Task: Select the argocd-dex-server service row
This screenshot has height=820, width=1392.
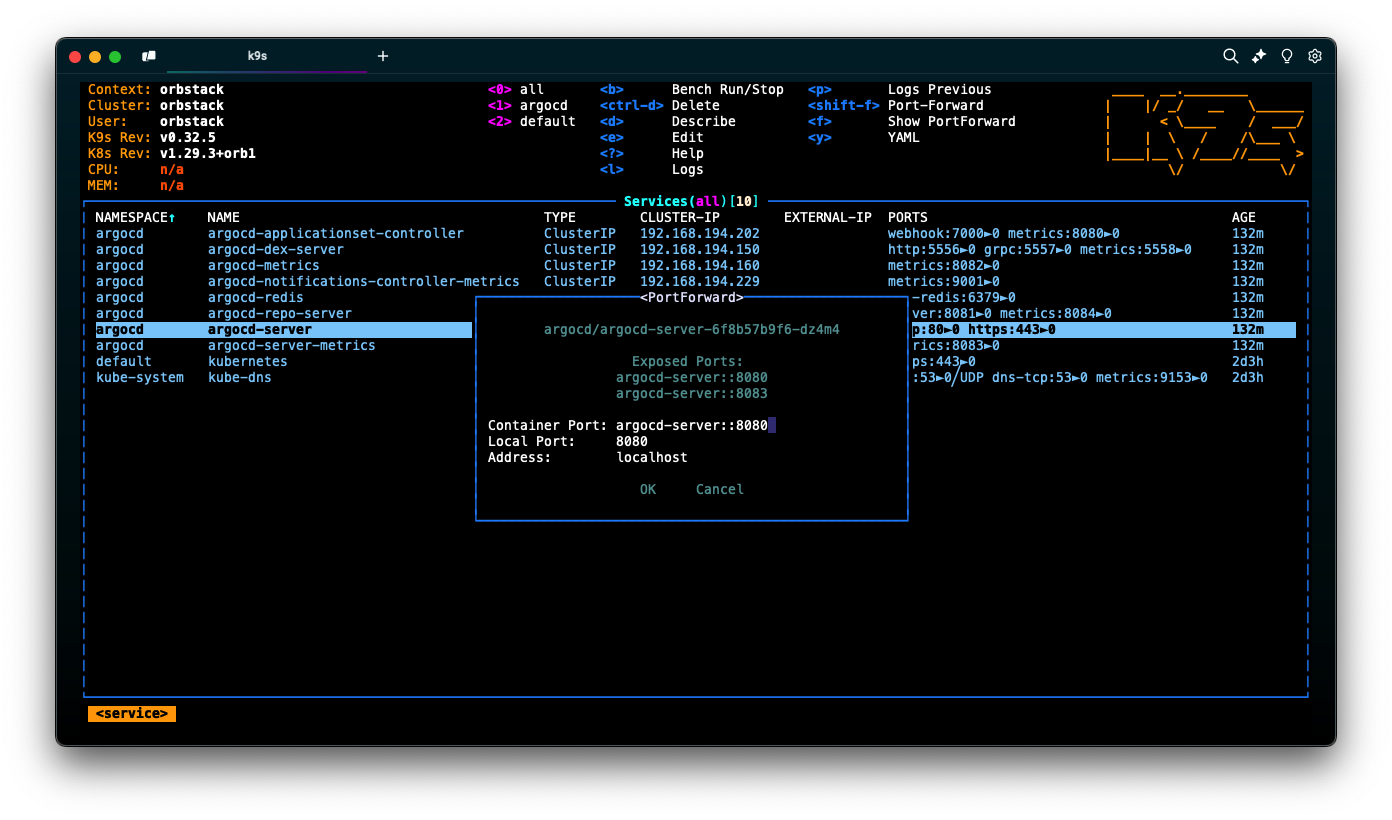Action: 695,249
